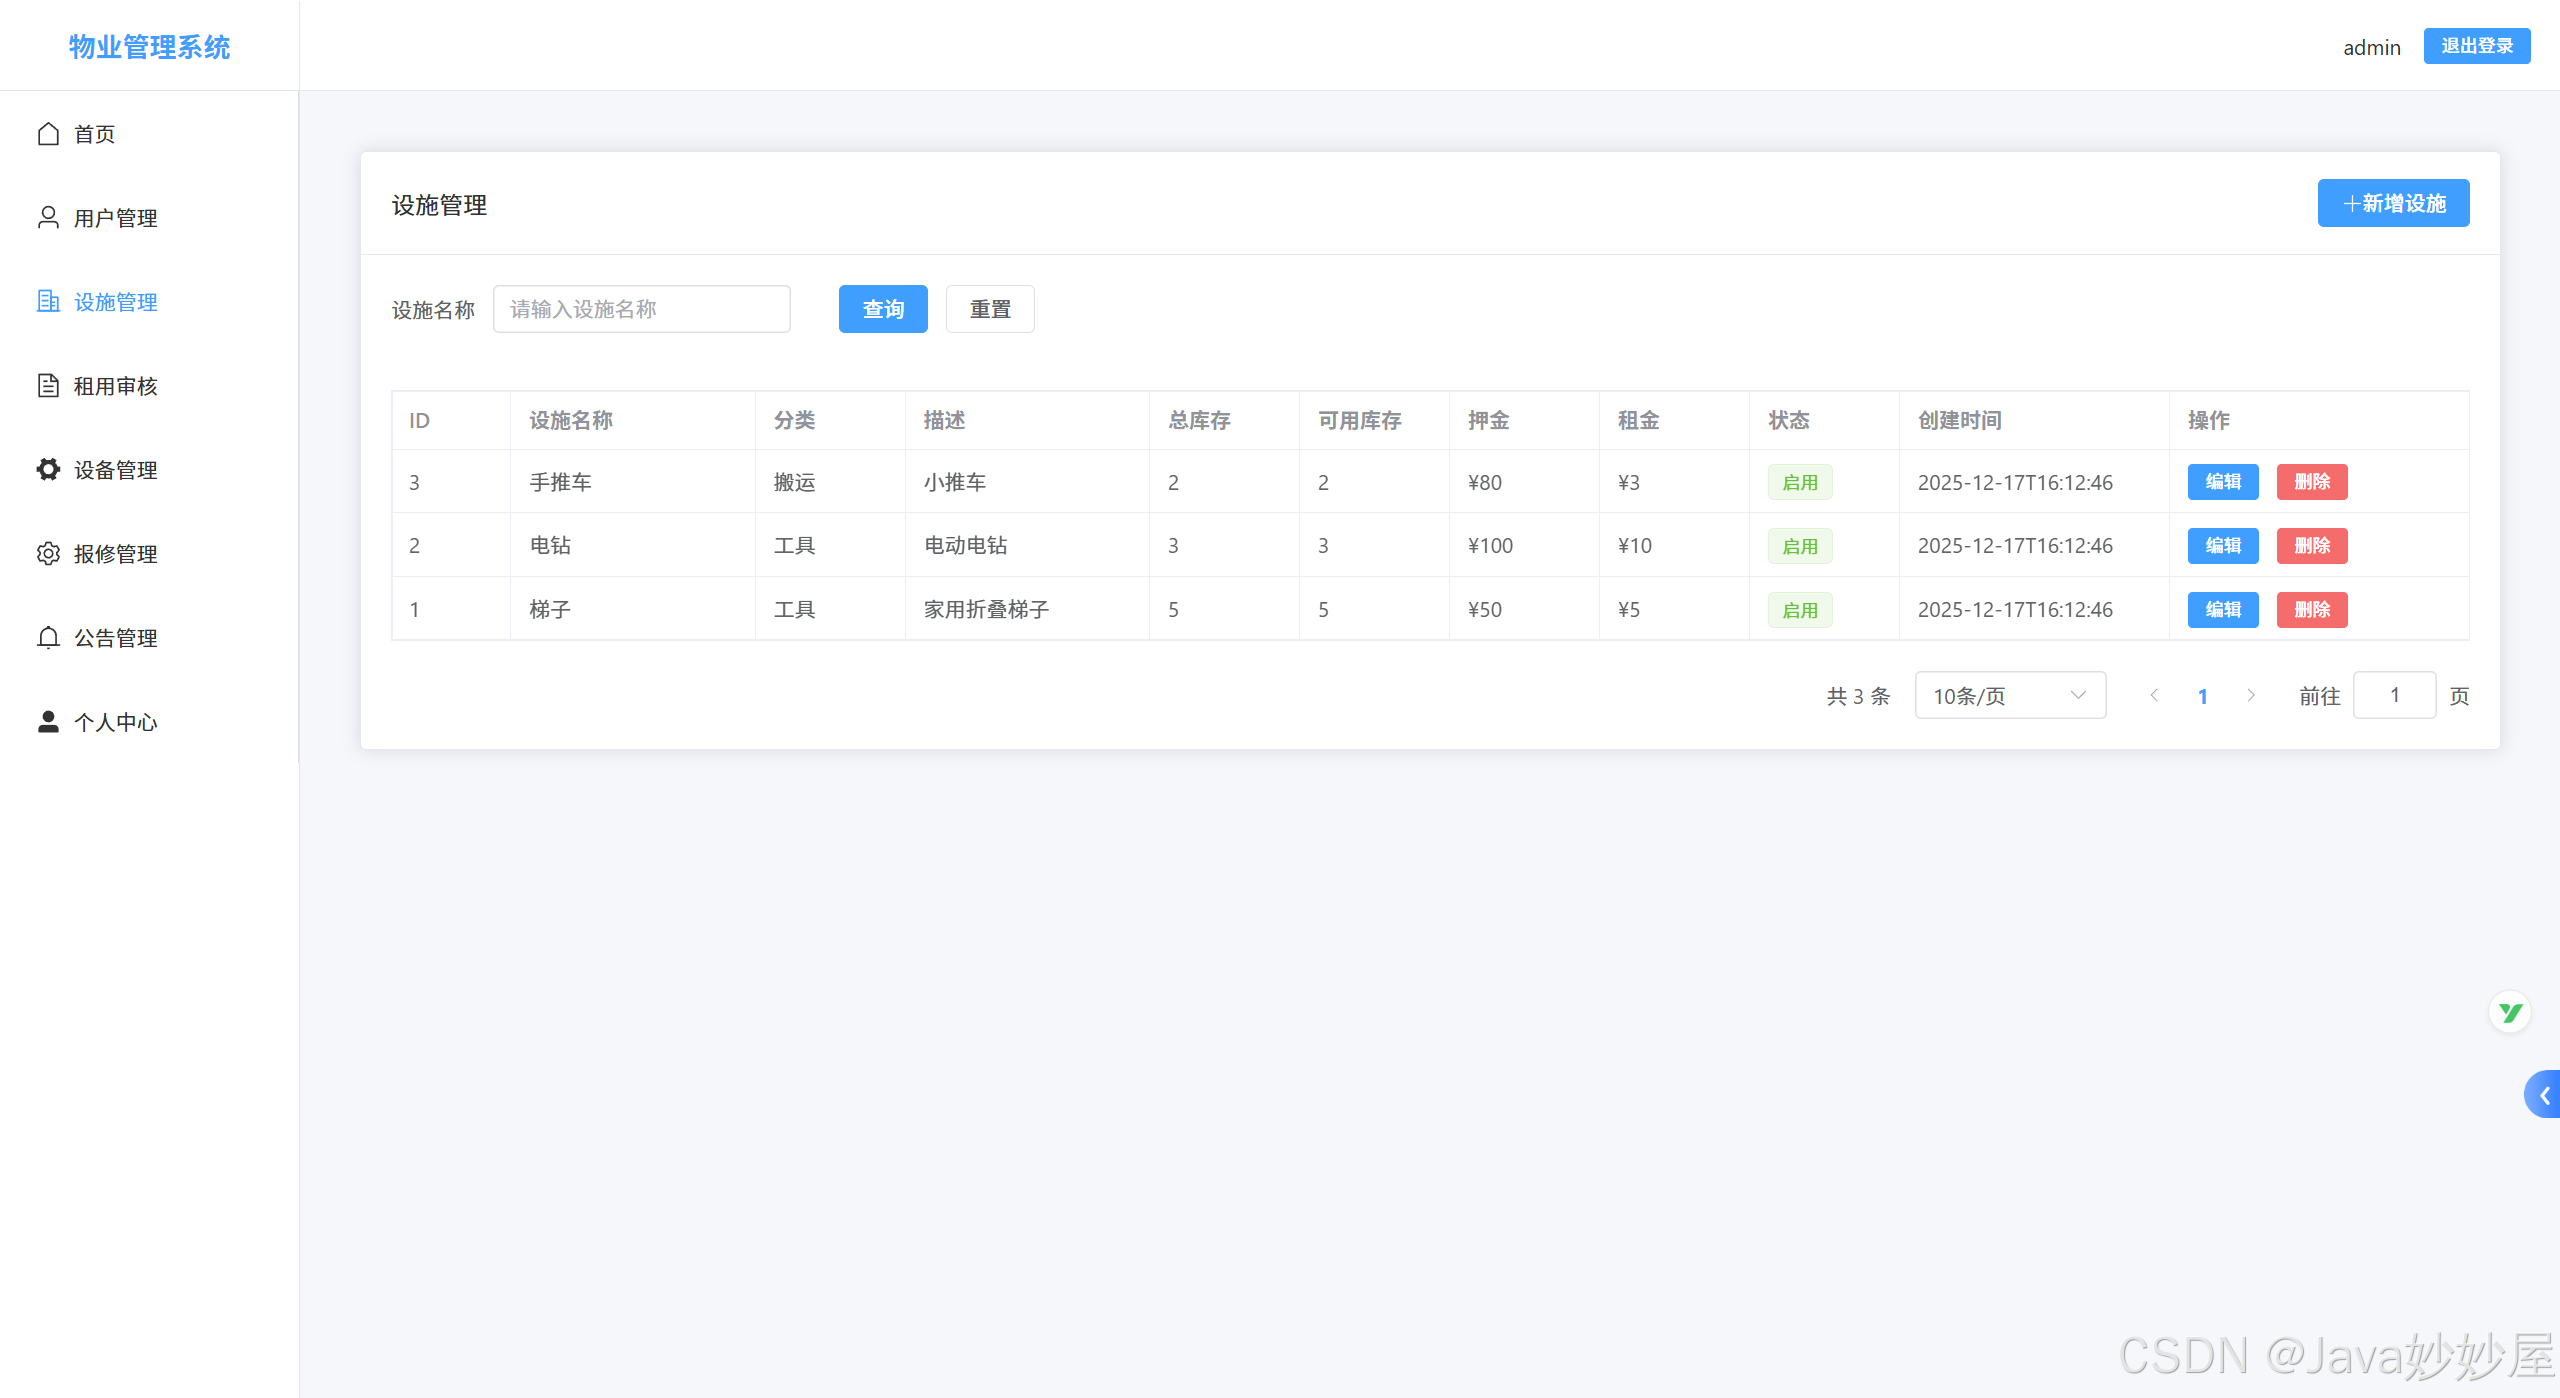Edit the 手推车 facility row
The width and height of the screenshot is (2560, 1398).
click(2222, 482)
